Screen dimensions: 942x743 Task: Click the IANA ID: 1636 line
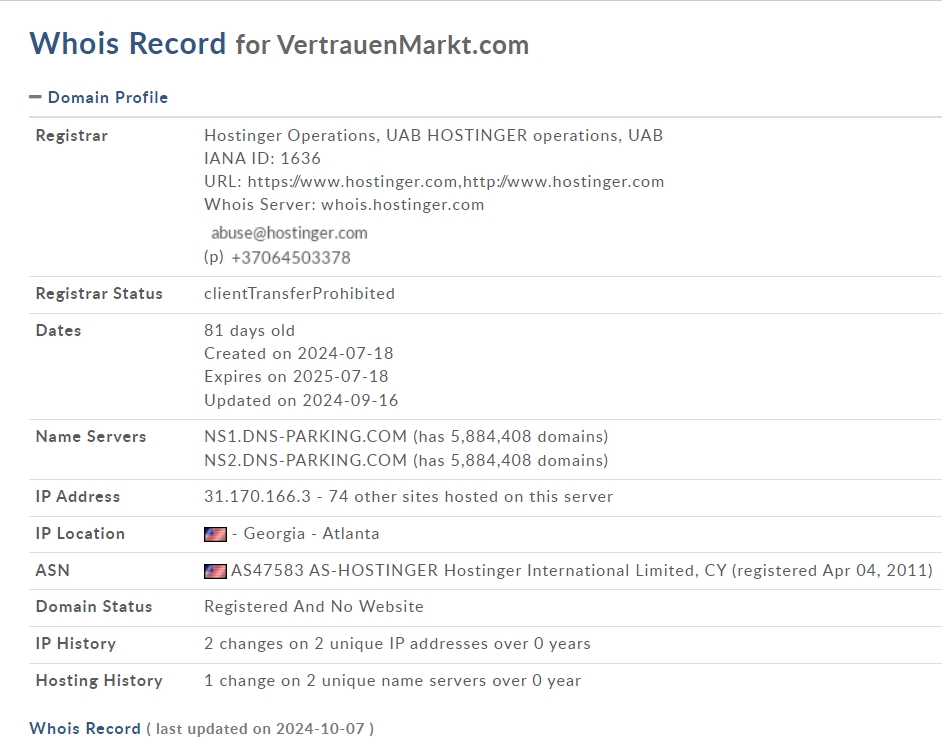click(x=263, y=159)
